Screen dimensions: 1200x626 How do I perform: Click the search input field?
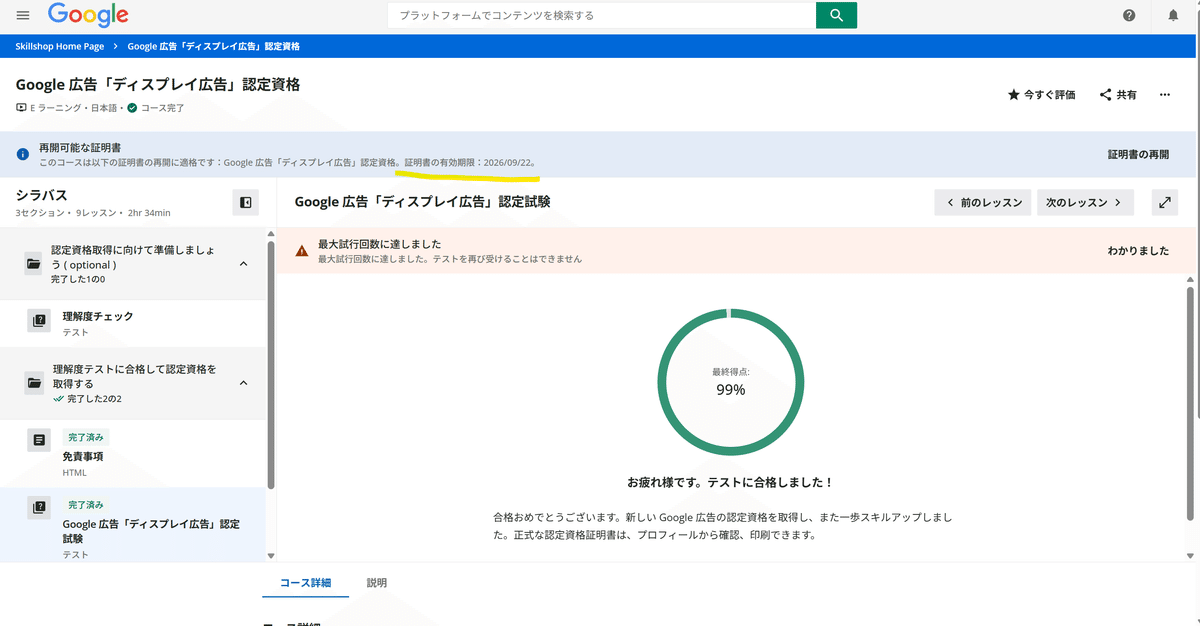600,16
